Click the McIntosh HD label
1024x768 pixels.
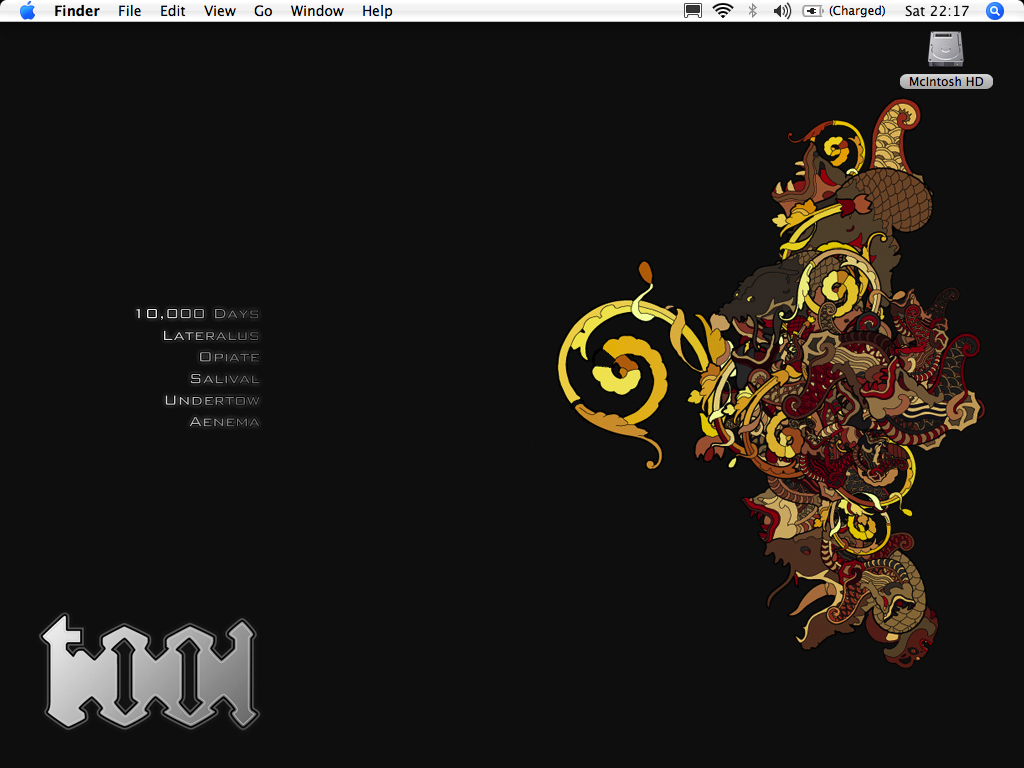pos(946,82)
